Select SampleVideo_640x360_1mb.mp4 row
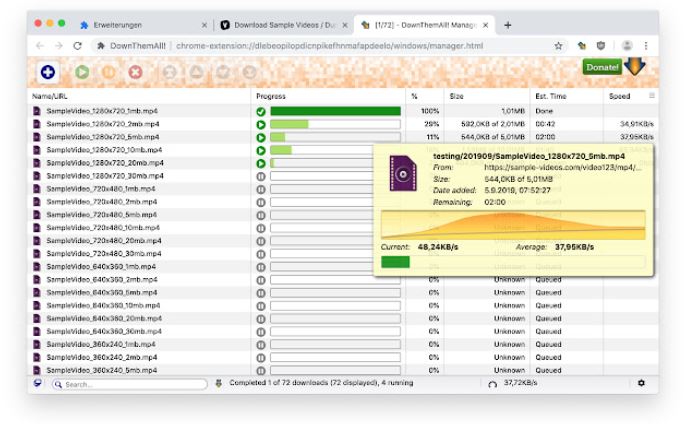Viewport: 684px width, 424px height. [201, 267]
